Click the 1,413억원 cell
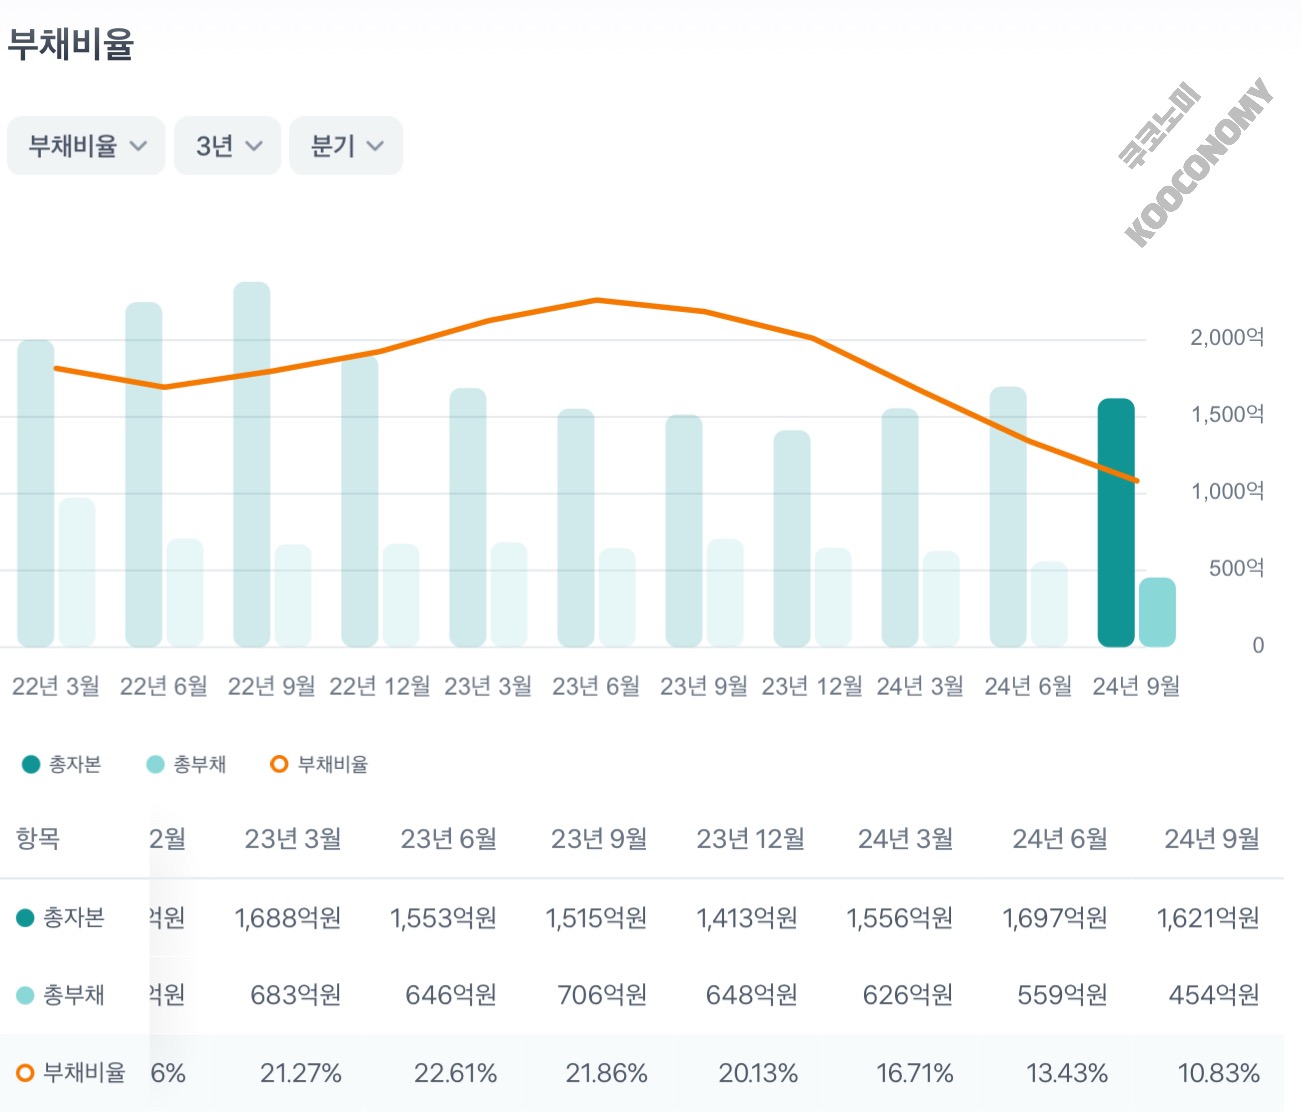 click(747, 917)
